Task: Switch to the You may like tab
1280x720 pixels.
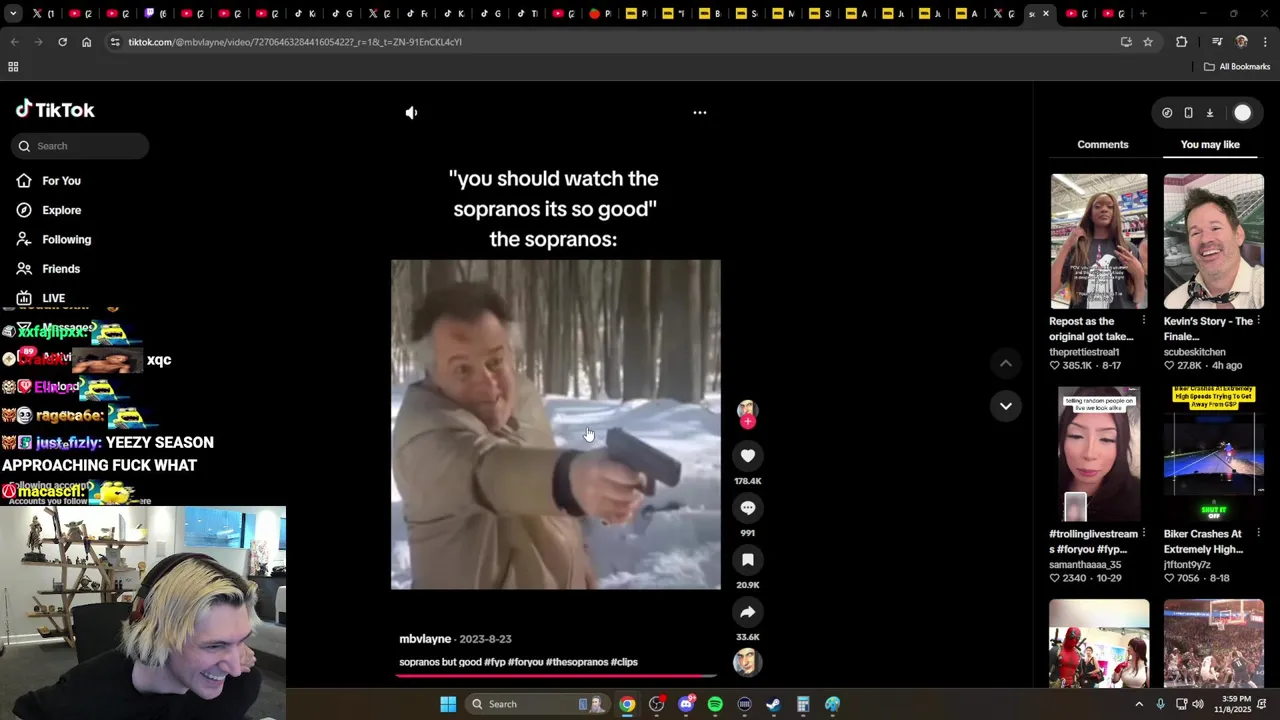Action: [x=1210, y=145]
